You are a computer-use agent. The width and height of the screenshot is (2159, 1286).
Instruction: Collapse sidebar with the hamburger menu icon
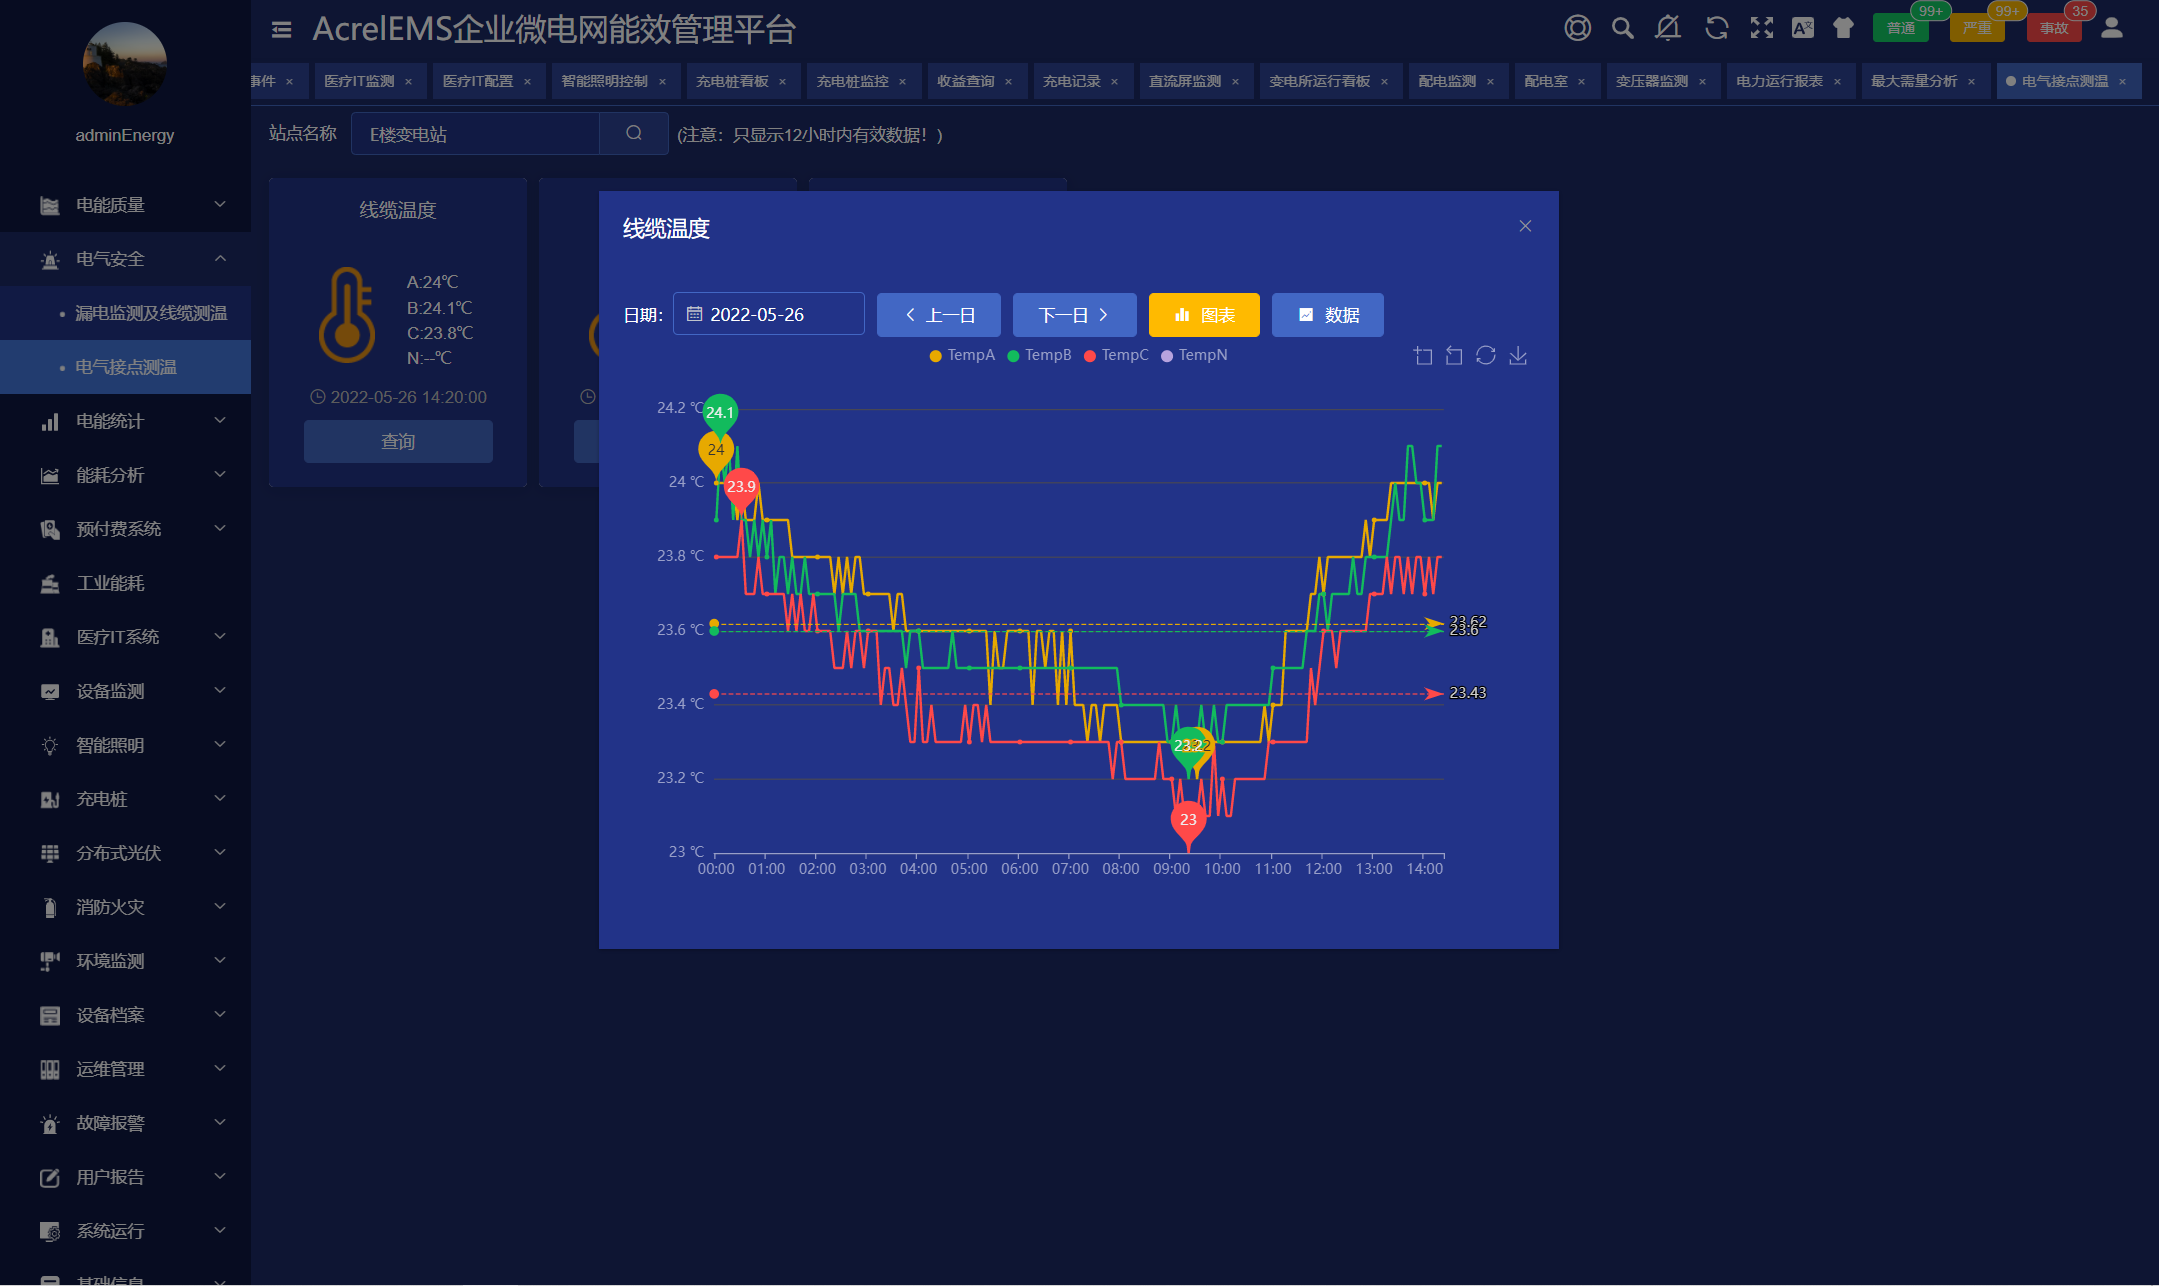[281, 30]
